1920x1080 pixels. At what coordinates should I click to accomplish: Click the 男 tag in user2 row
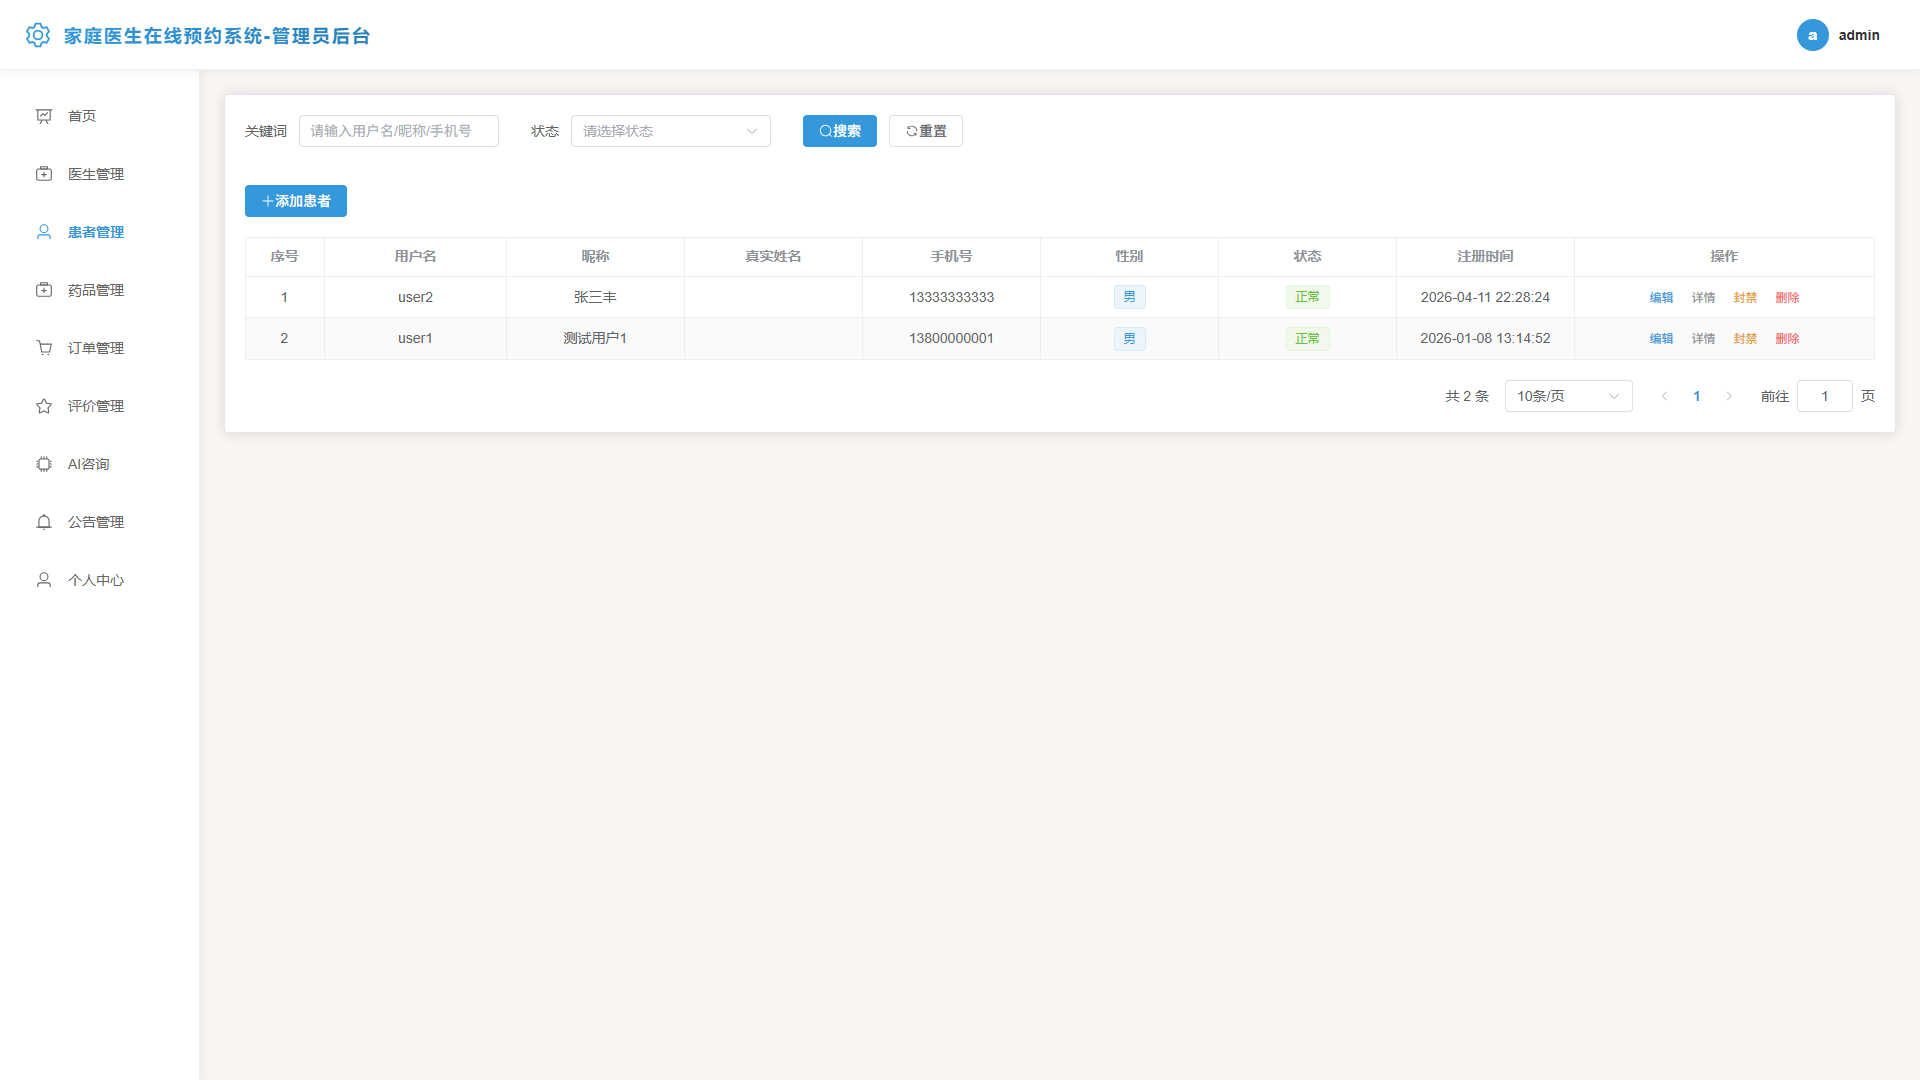click(1130, 297)
